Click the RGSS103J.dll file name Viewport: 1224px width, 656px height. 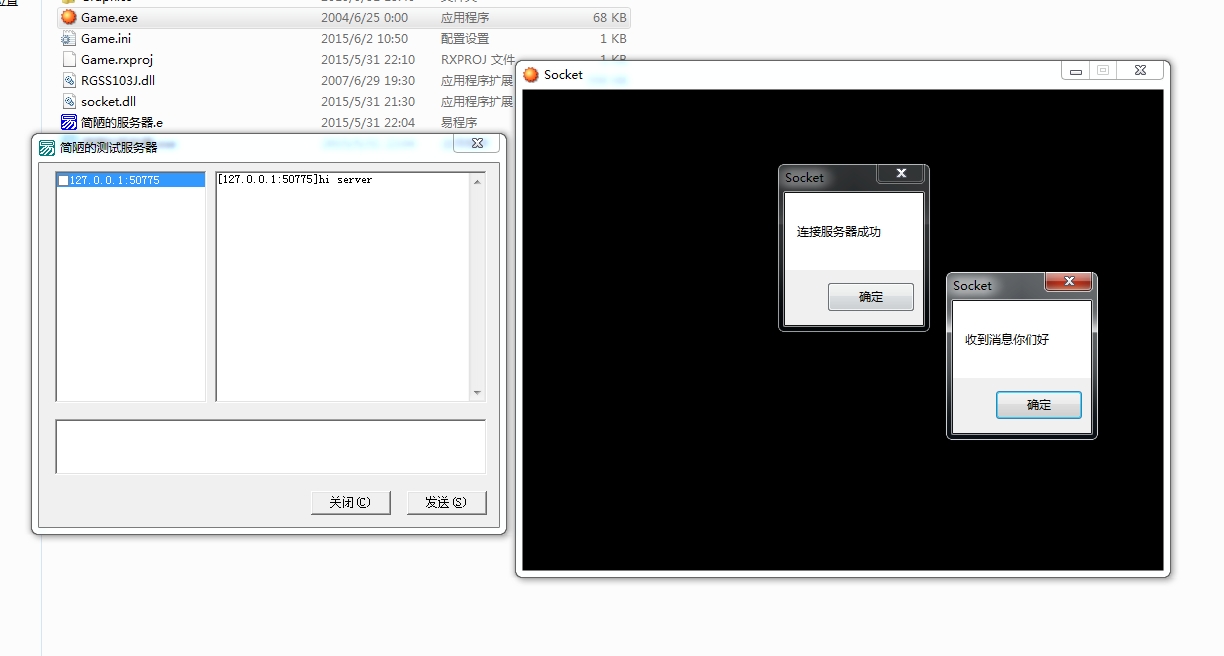click(x=118, y=81)
